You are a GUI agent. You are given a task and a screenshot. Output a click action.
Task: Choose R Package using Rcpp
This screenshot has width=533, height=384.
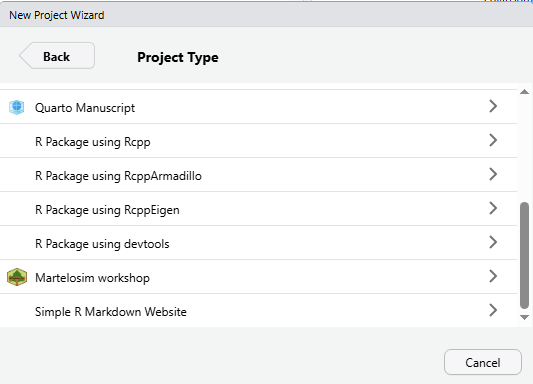(258, 141)
